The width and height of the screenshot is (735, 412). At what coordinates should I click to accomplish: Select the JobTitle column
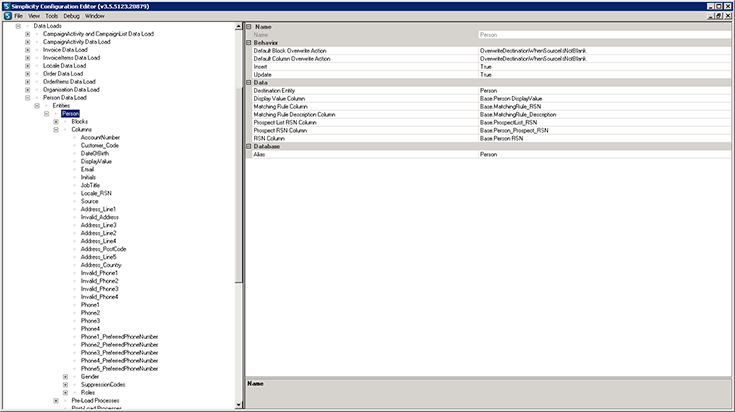[90, 185]
